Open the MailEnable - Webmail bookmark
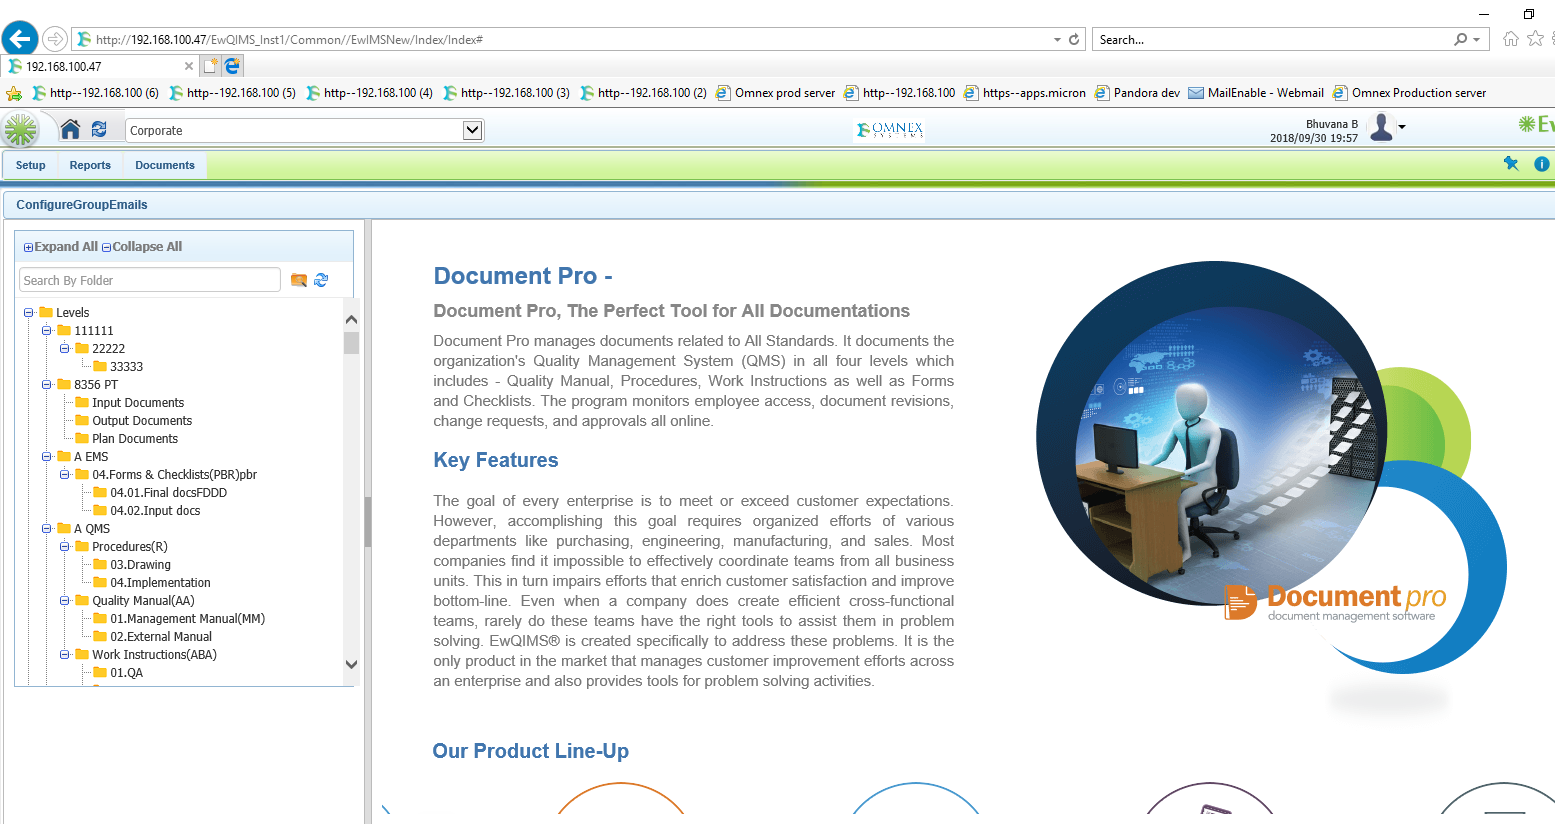The image size is (1555, 824). (1256, 93)
